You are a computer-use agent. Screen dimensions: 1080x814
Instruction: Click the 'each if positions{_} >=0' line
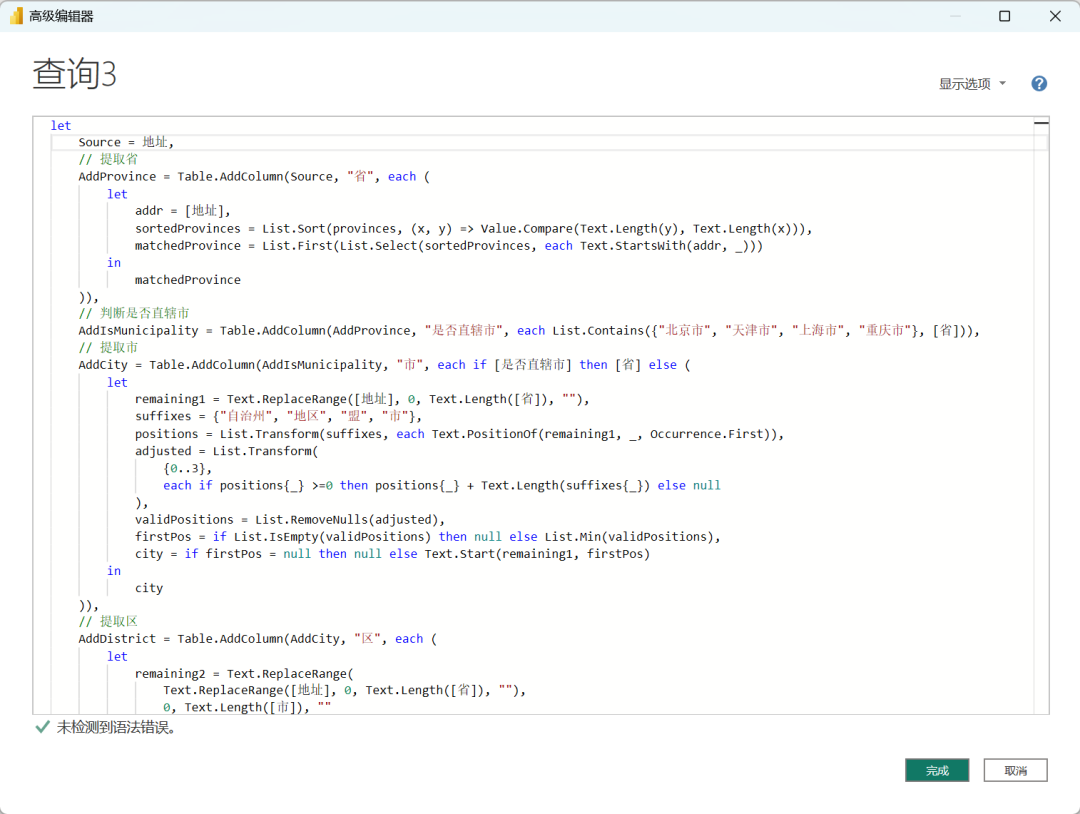click(x=442, y=486)
